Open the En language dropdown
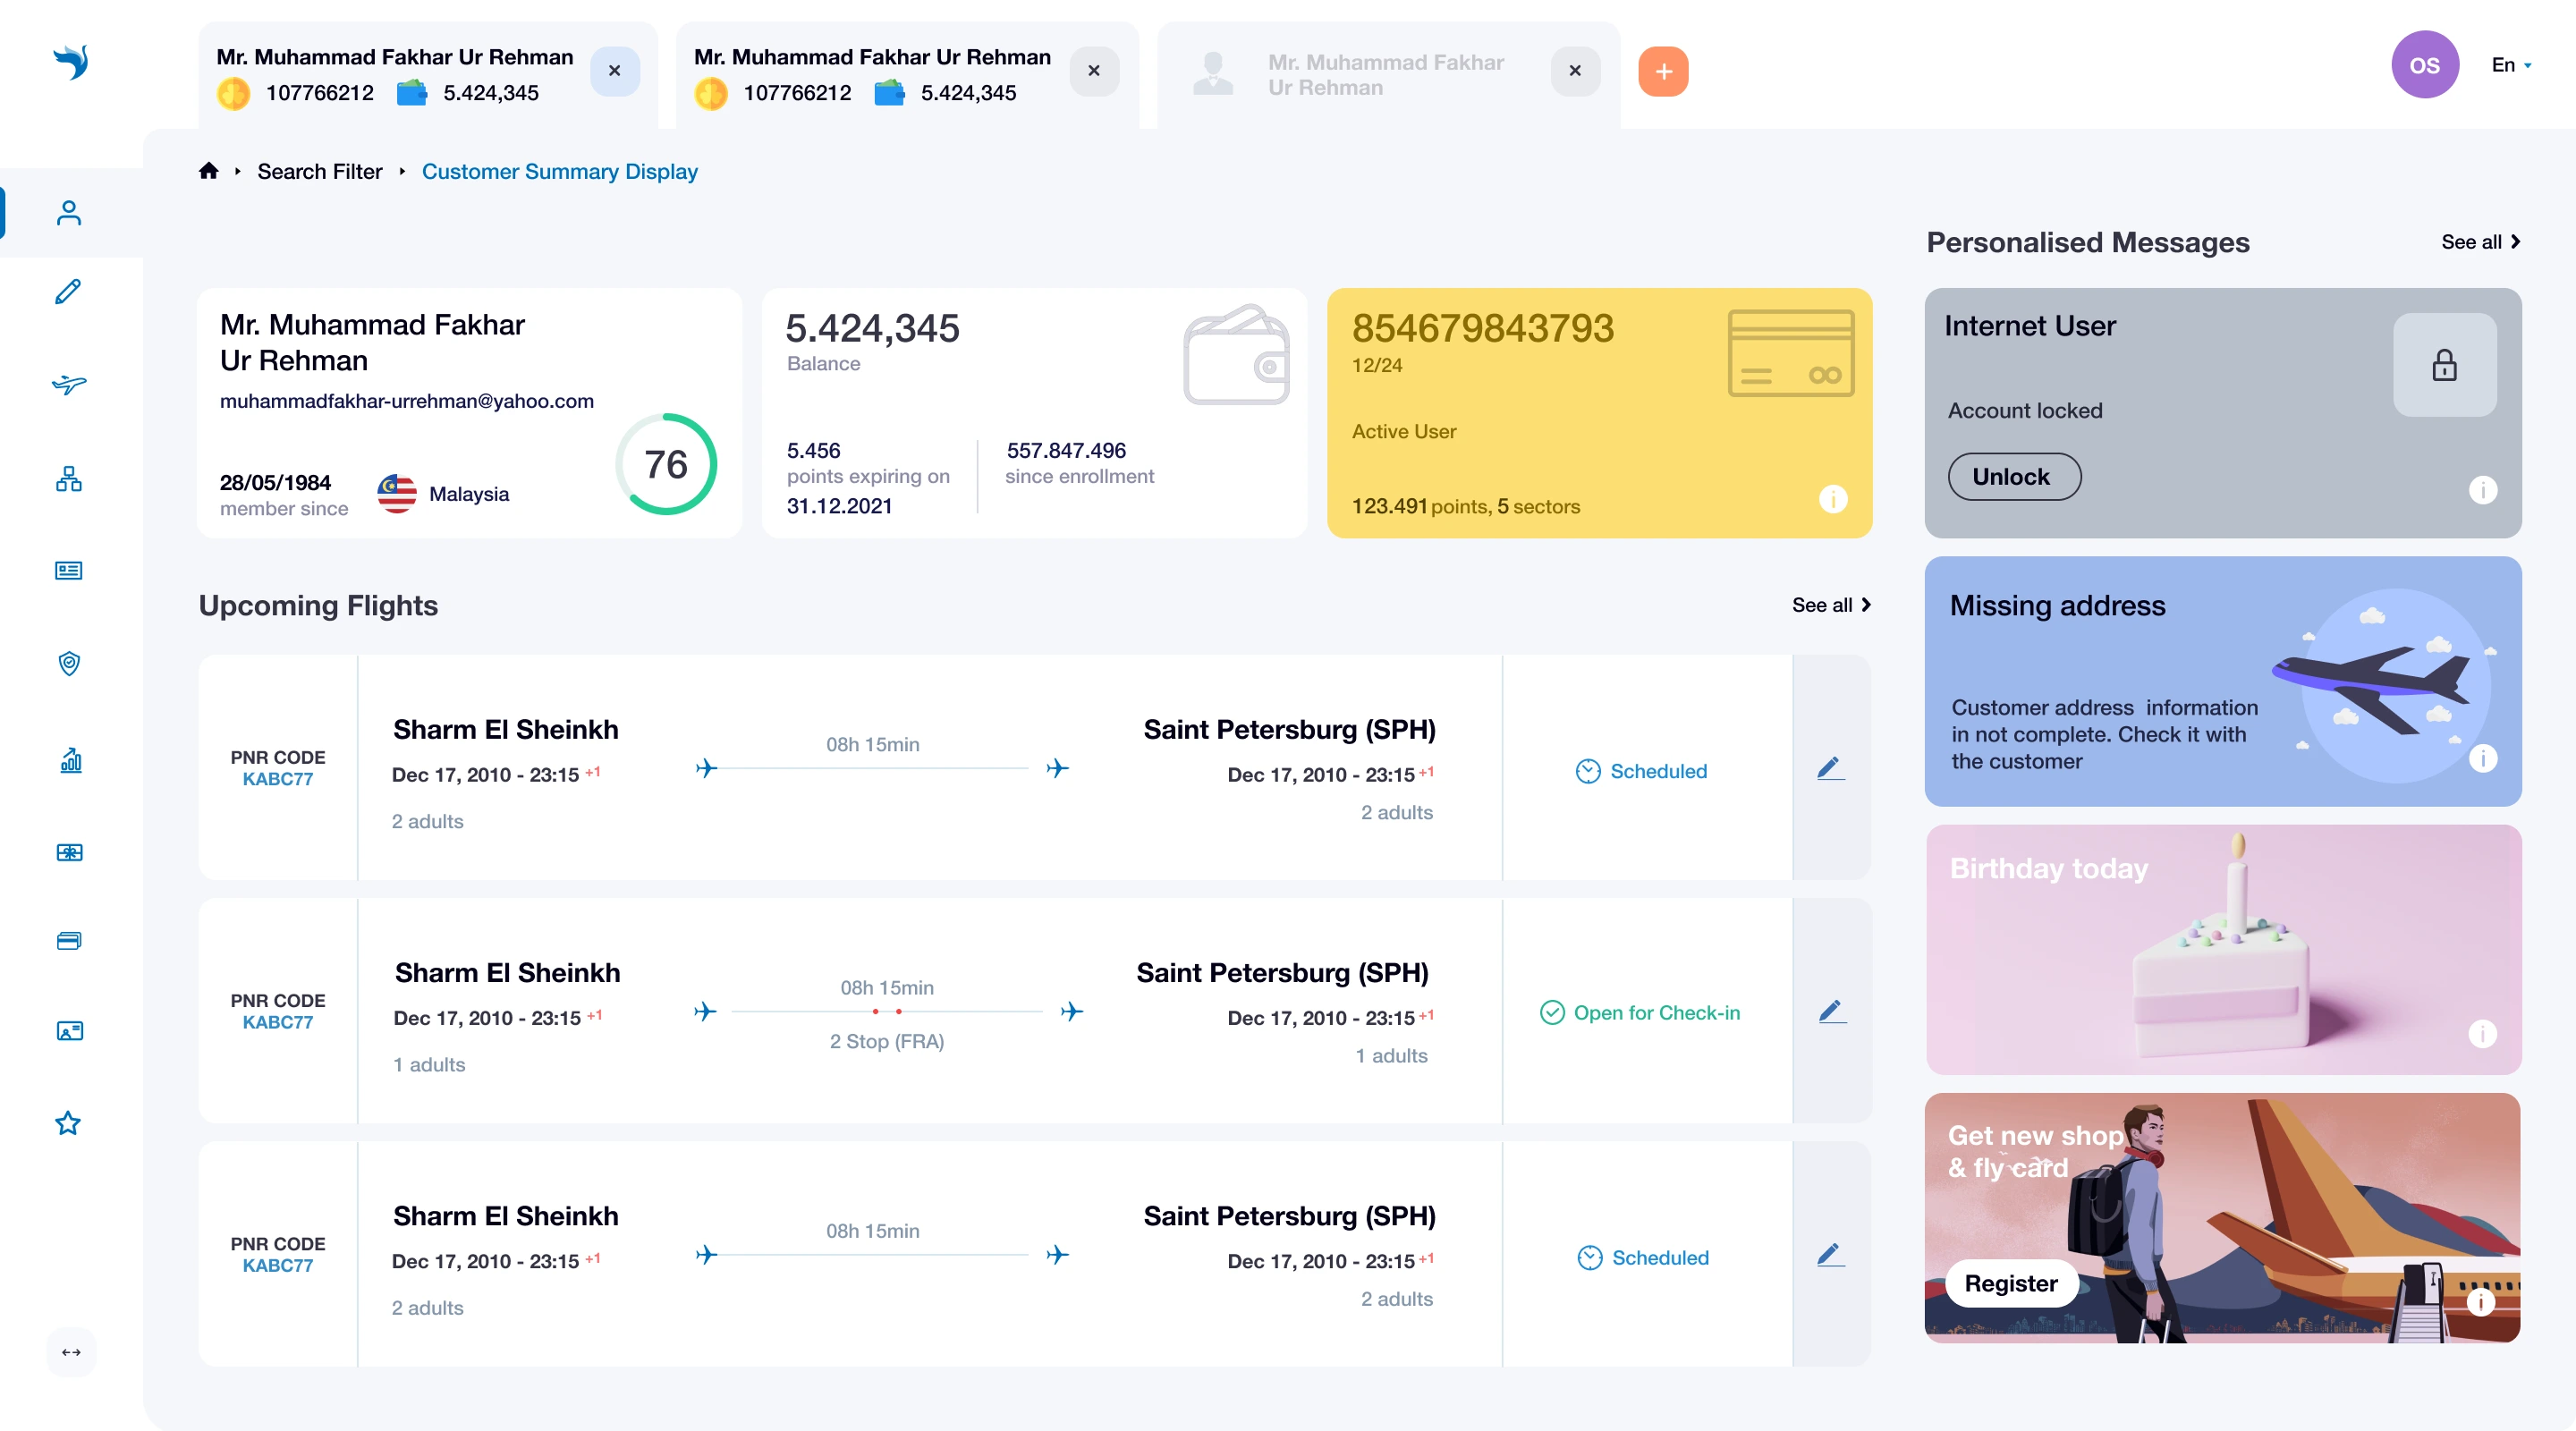Screen dimensions: 2576x1431 2511,65
